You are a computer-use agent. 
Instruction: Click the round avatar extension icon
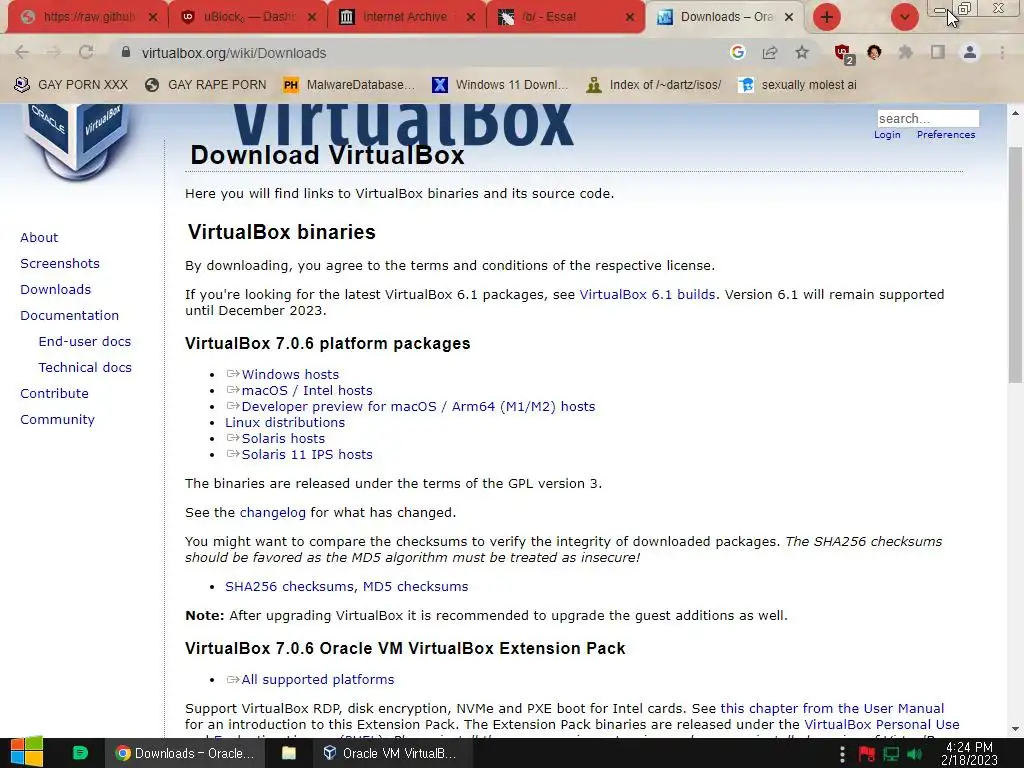tap(874, 53)
